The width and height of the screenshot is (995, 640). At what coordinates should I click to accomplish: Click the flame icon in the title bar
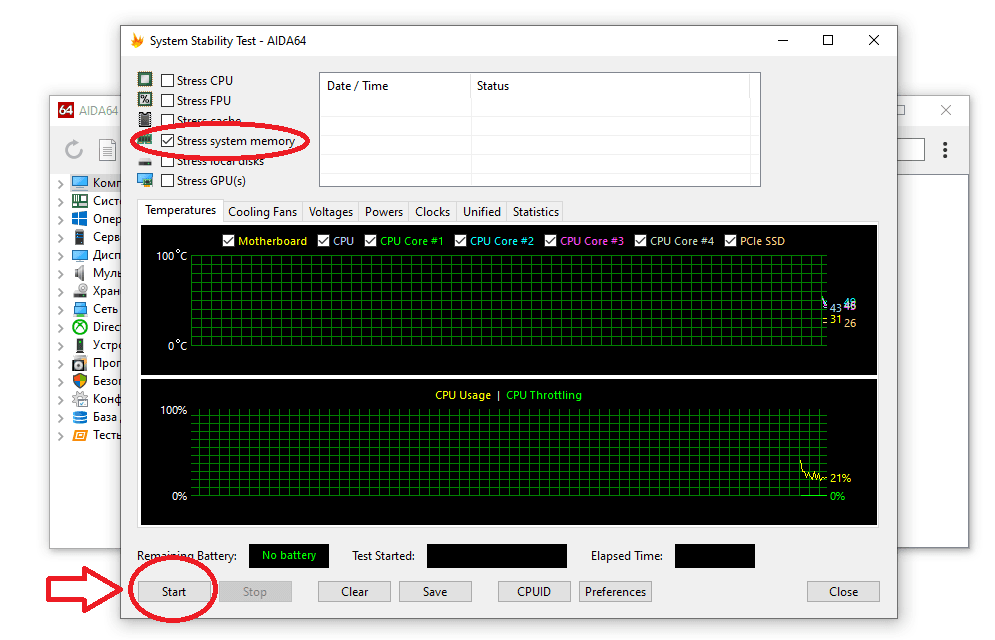pos(137,41)
